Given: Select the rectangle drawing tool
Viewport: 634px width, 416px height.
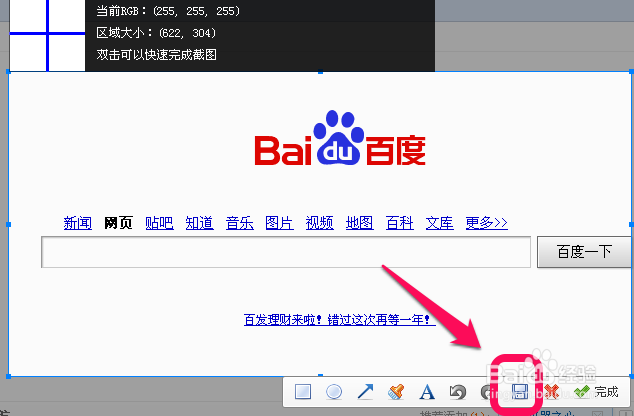Looking at the screenshot, I should 303,391.
